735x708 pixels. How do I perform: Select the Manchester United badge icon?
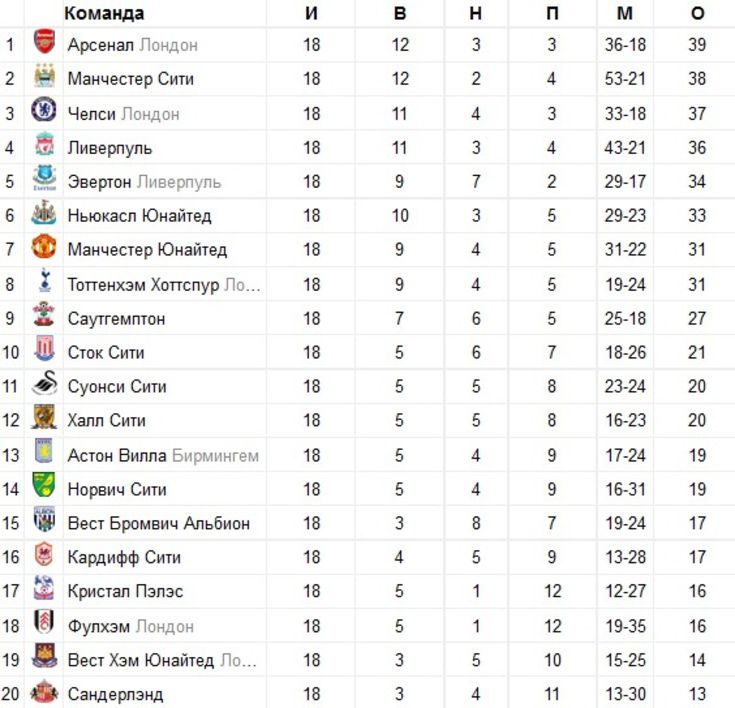point(44,247)
